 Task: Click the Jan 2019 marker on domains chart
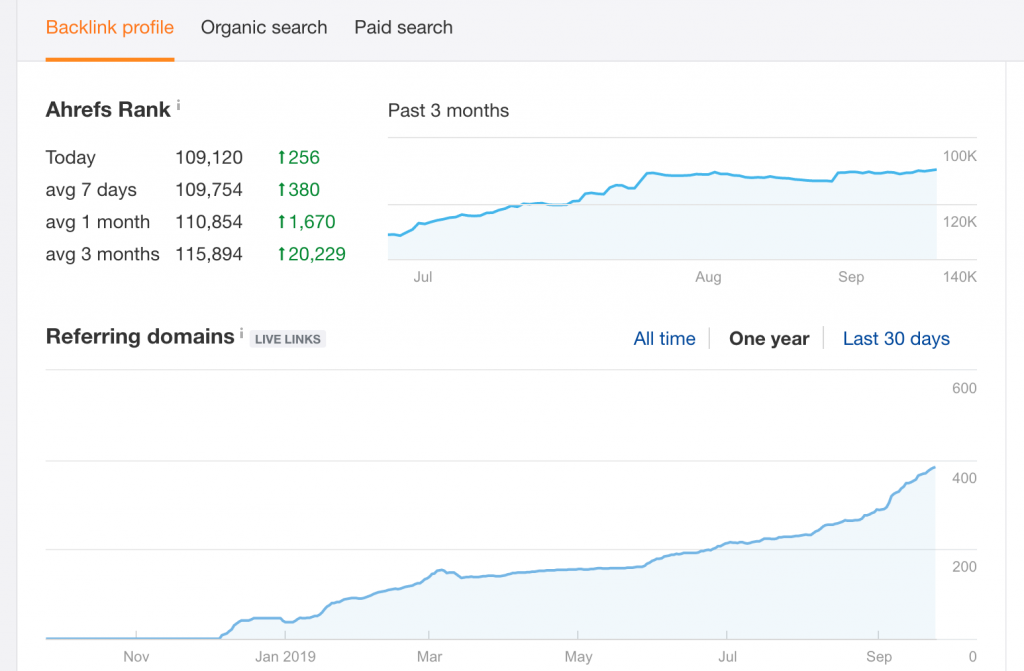[285, 657]
